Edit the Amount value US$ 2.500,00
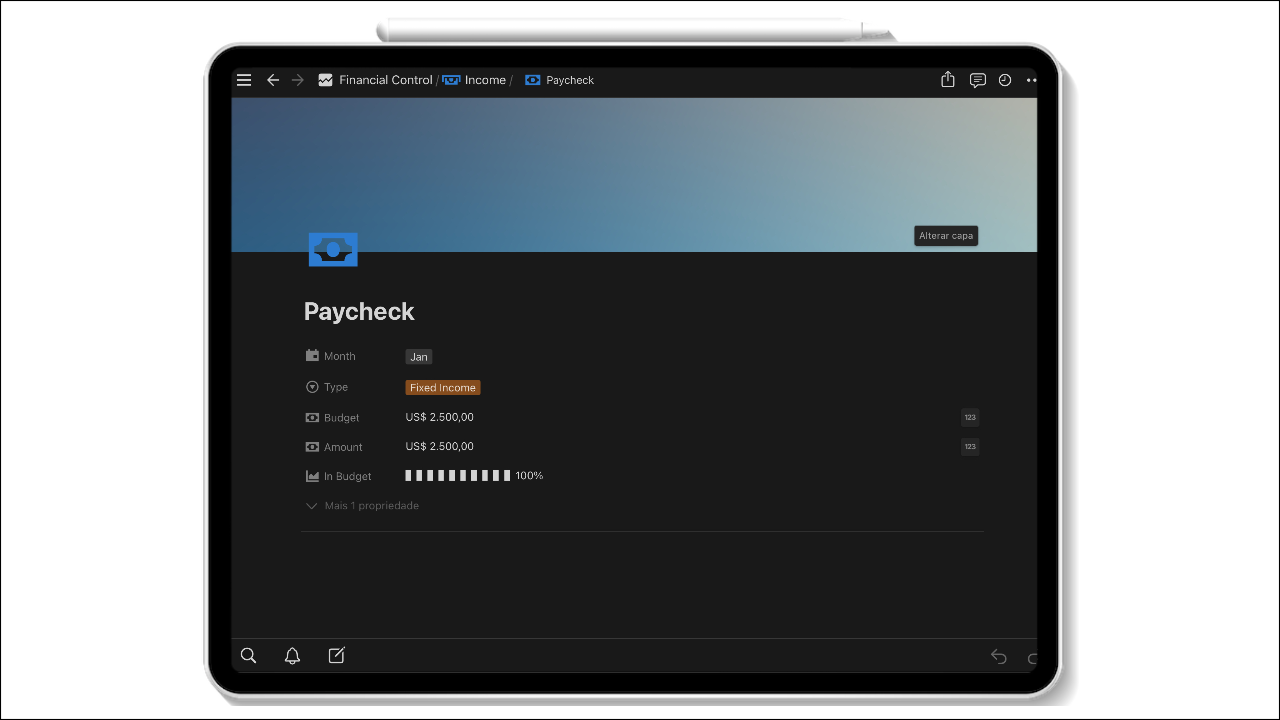Image resolution: width=1280 pixels, height=720 pixels. point(440,446)
